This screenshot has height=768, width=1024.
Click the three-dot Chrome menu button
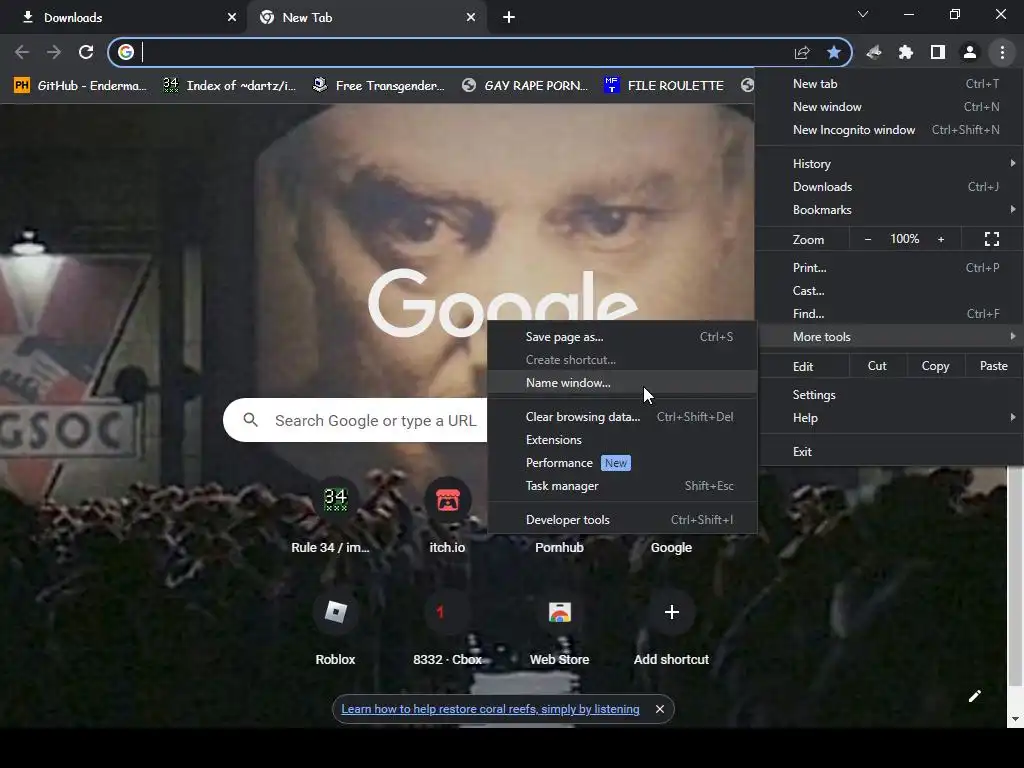1002,52
